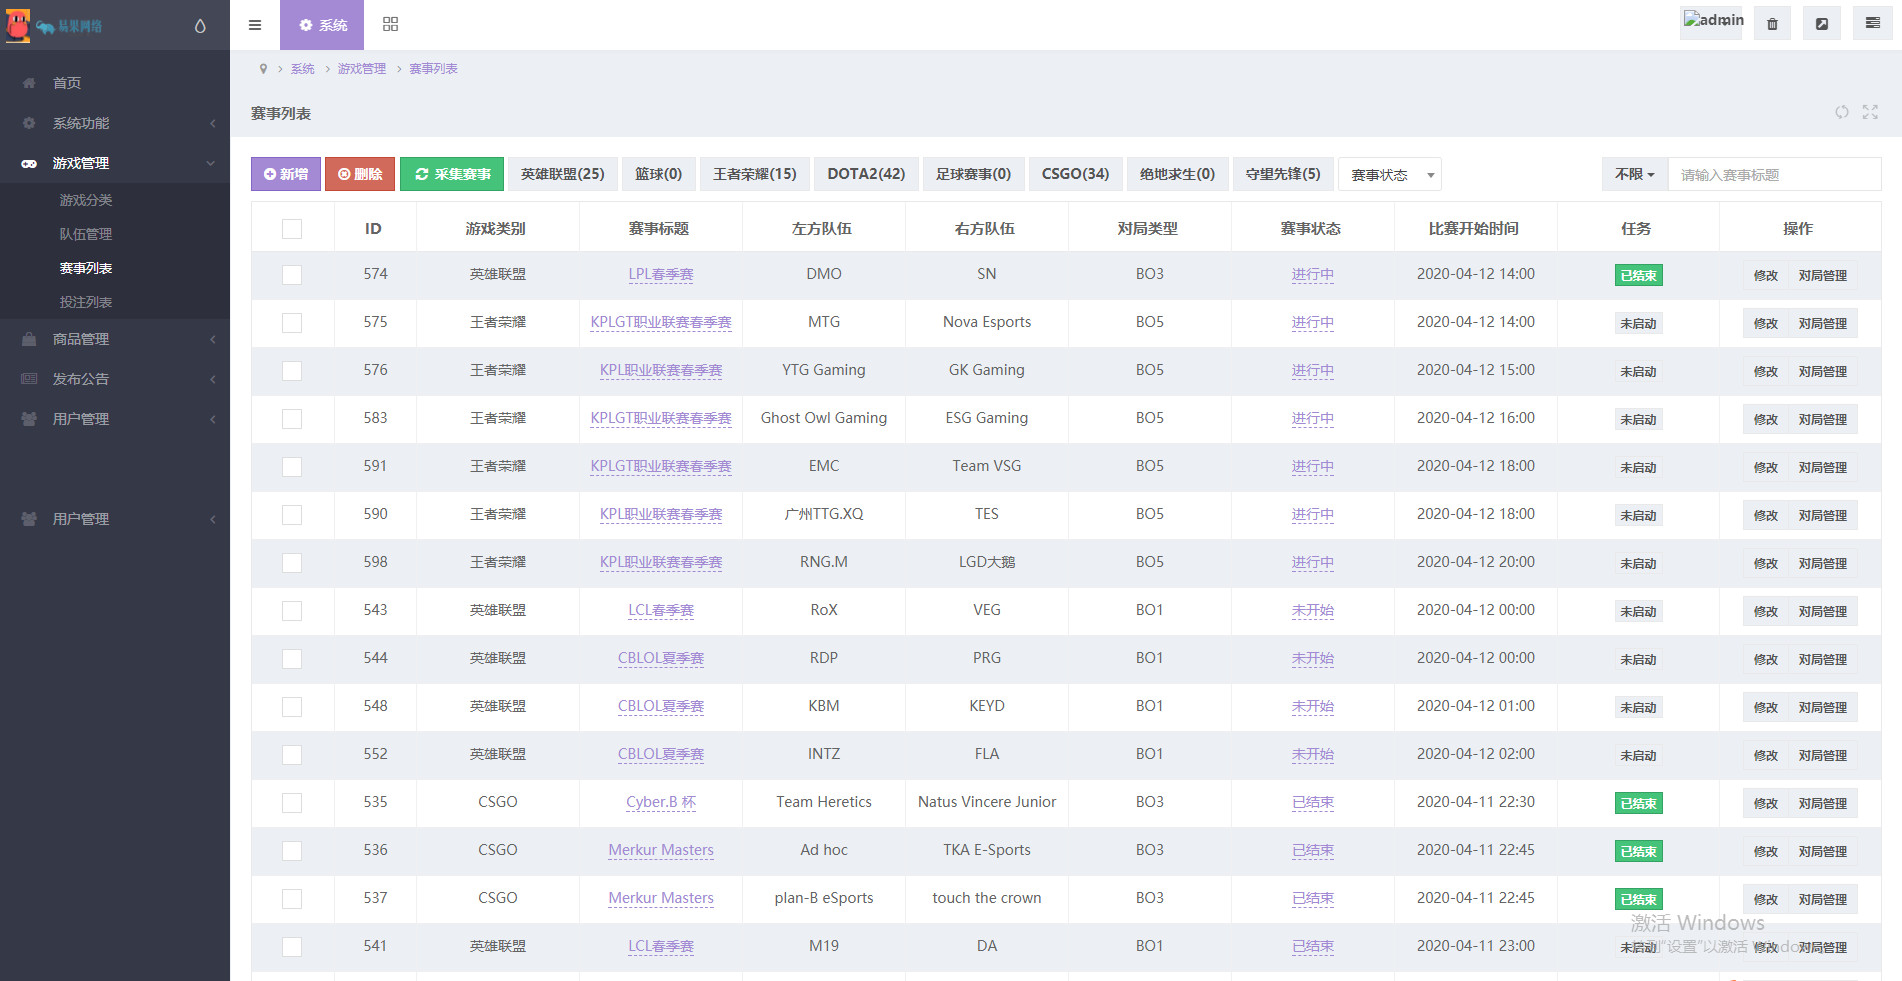Open the grid apps icon in top bar
Screen dimensions: 1902x981
(x=391, y=25)
